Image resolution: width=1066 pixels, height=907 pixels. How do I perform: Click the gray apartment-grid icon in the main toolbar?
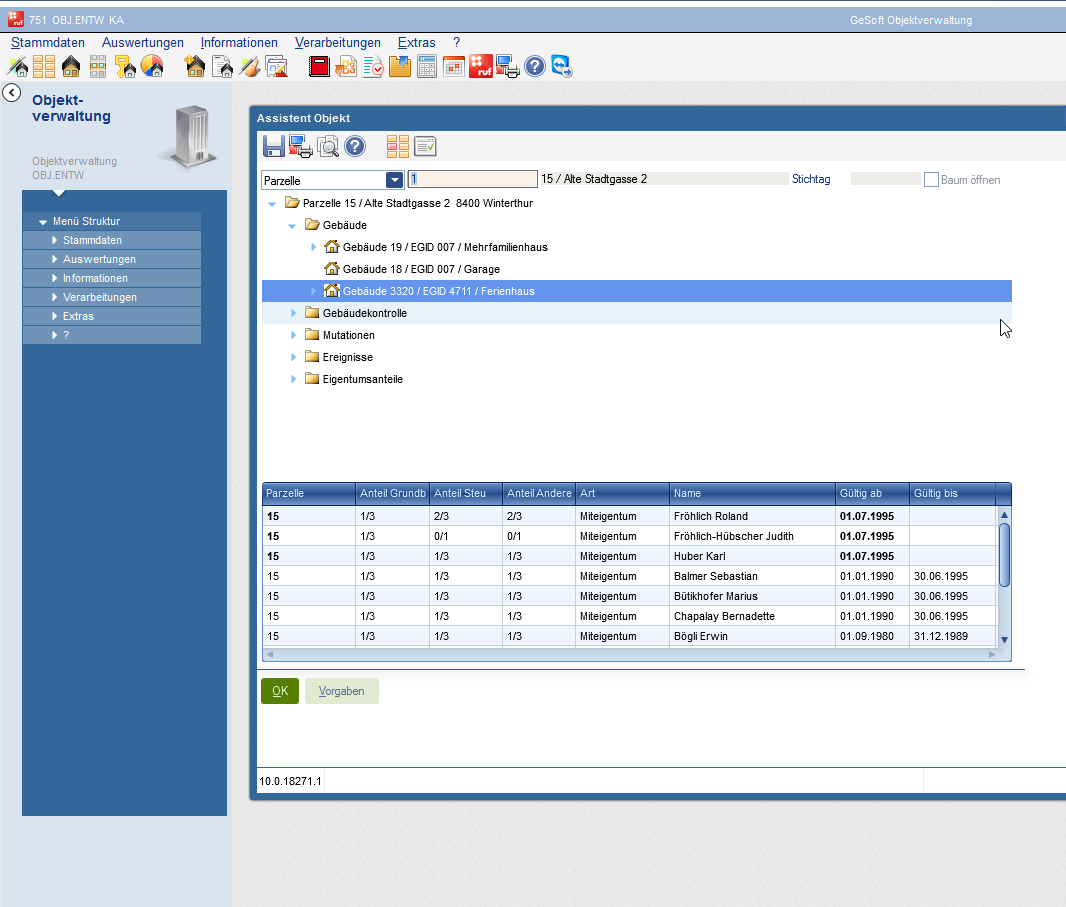pos(98,67)
